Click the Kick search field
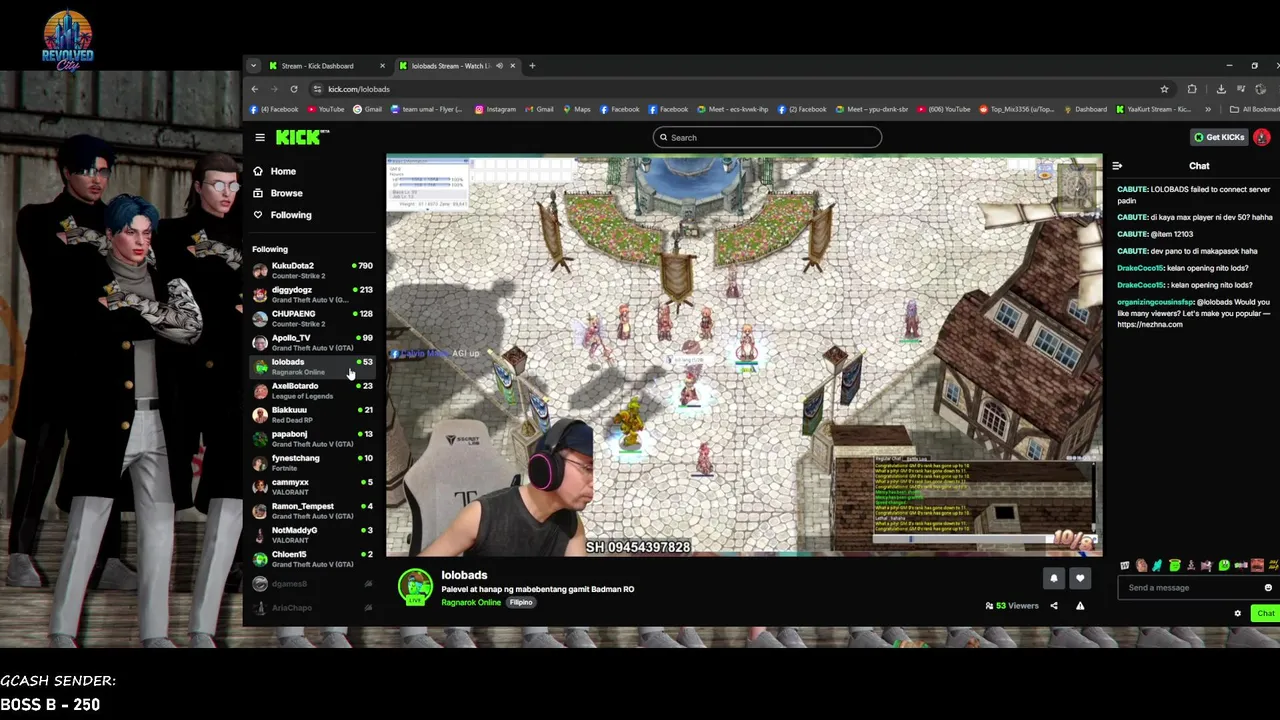 (x=767, y=137)
